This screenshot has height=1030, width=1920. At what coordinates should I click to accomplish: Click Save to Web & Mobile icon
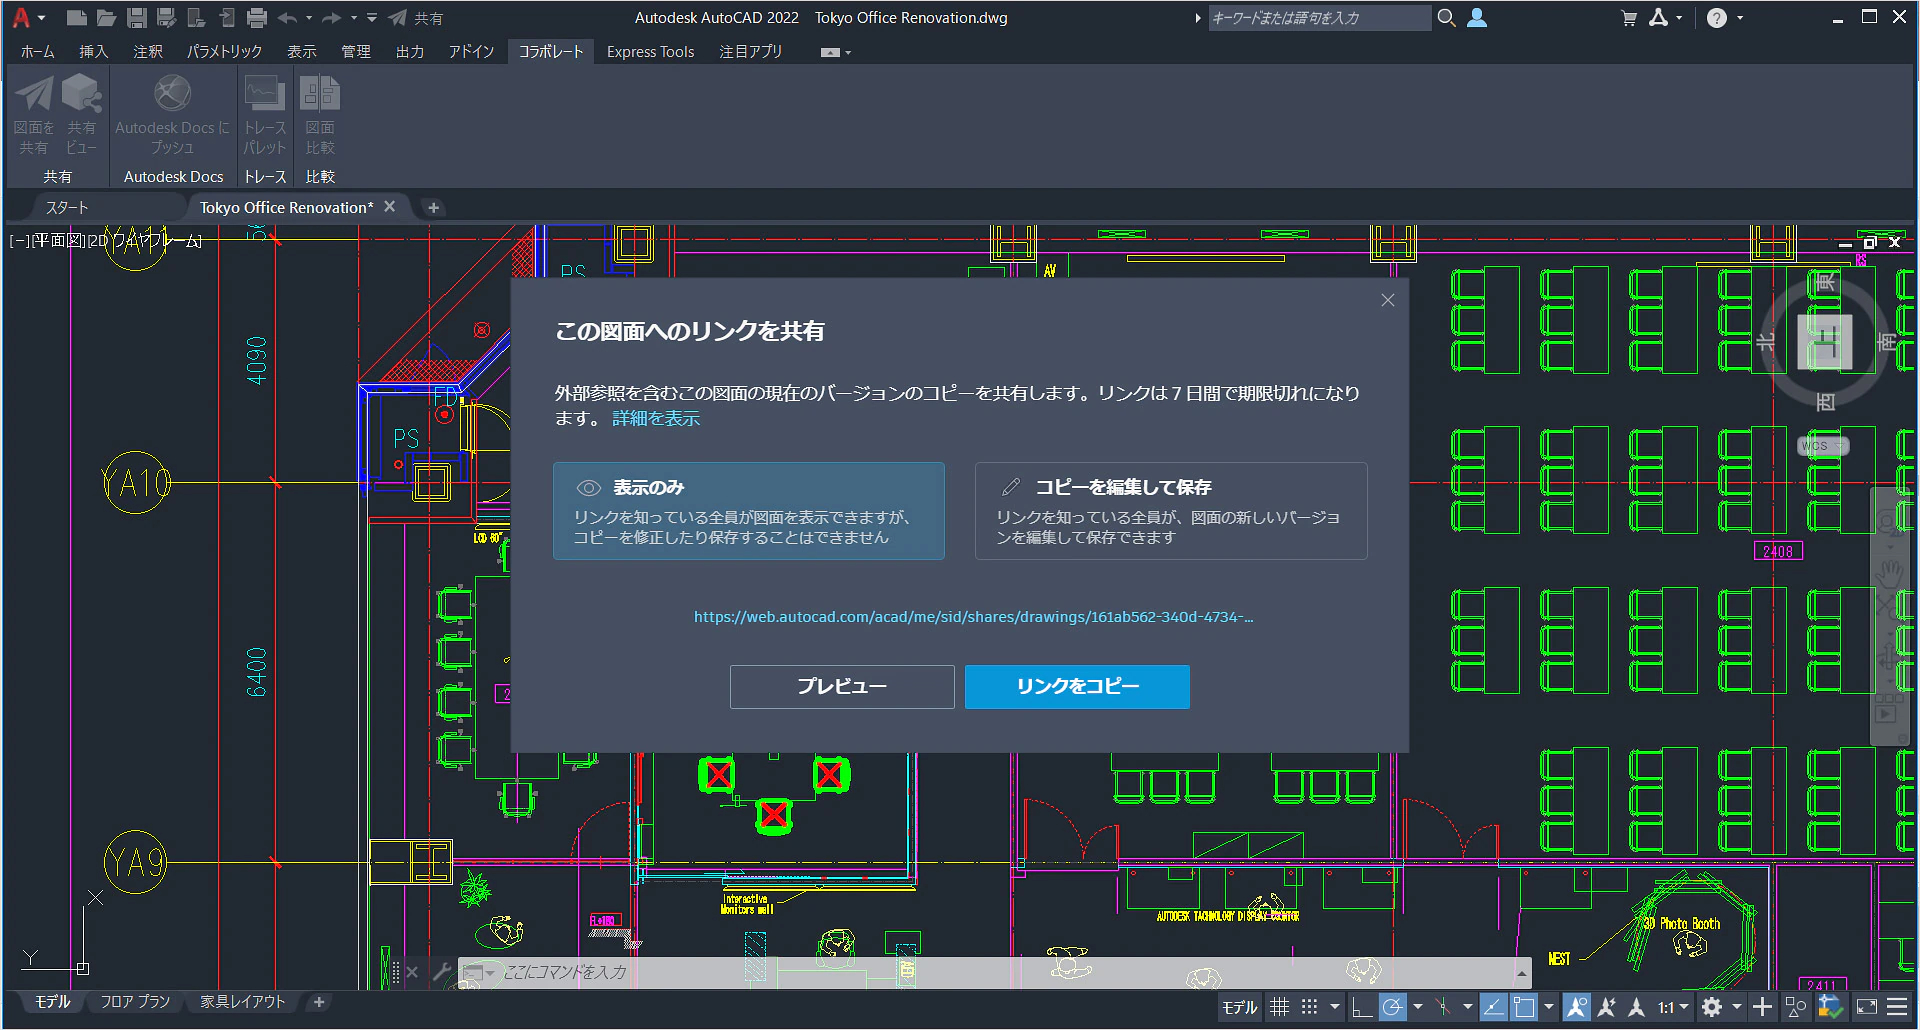coord(227,17)
